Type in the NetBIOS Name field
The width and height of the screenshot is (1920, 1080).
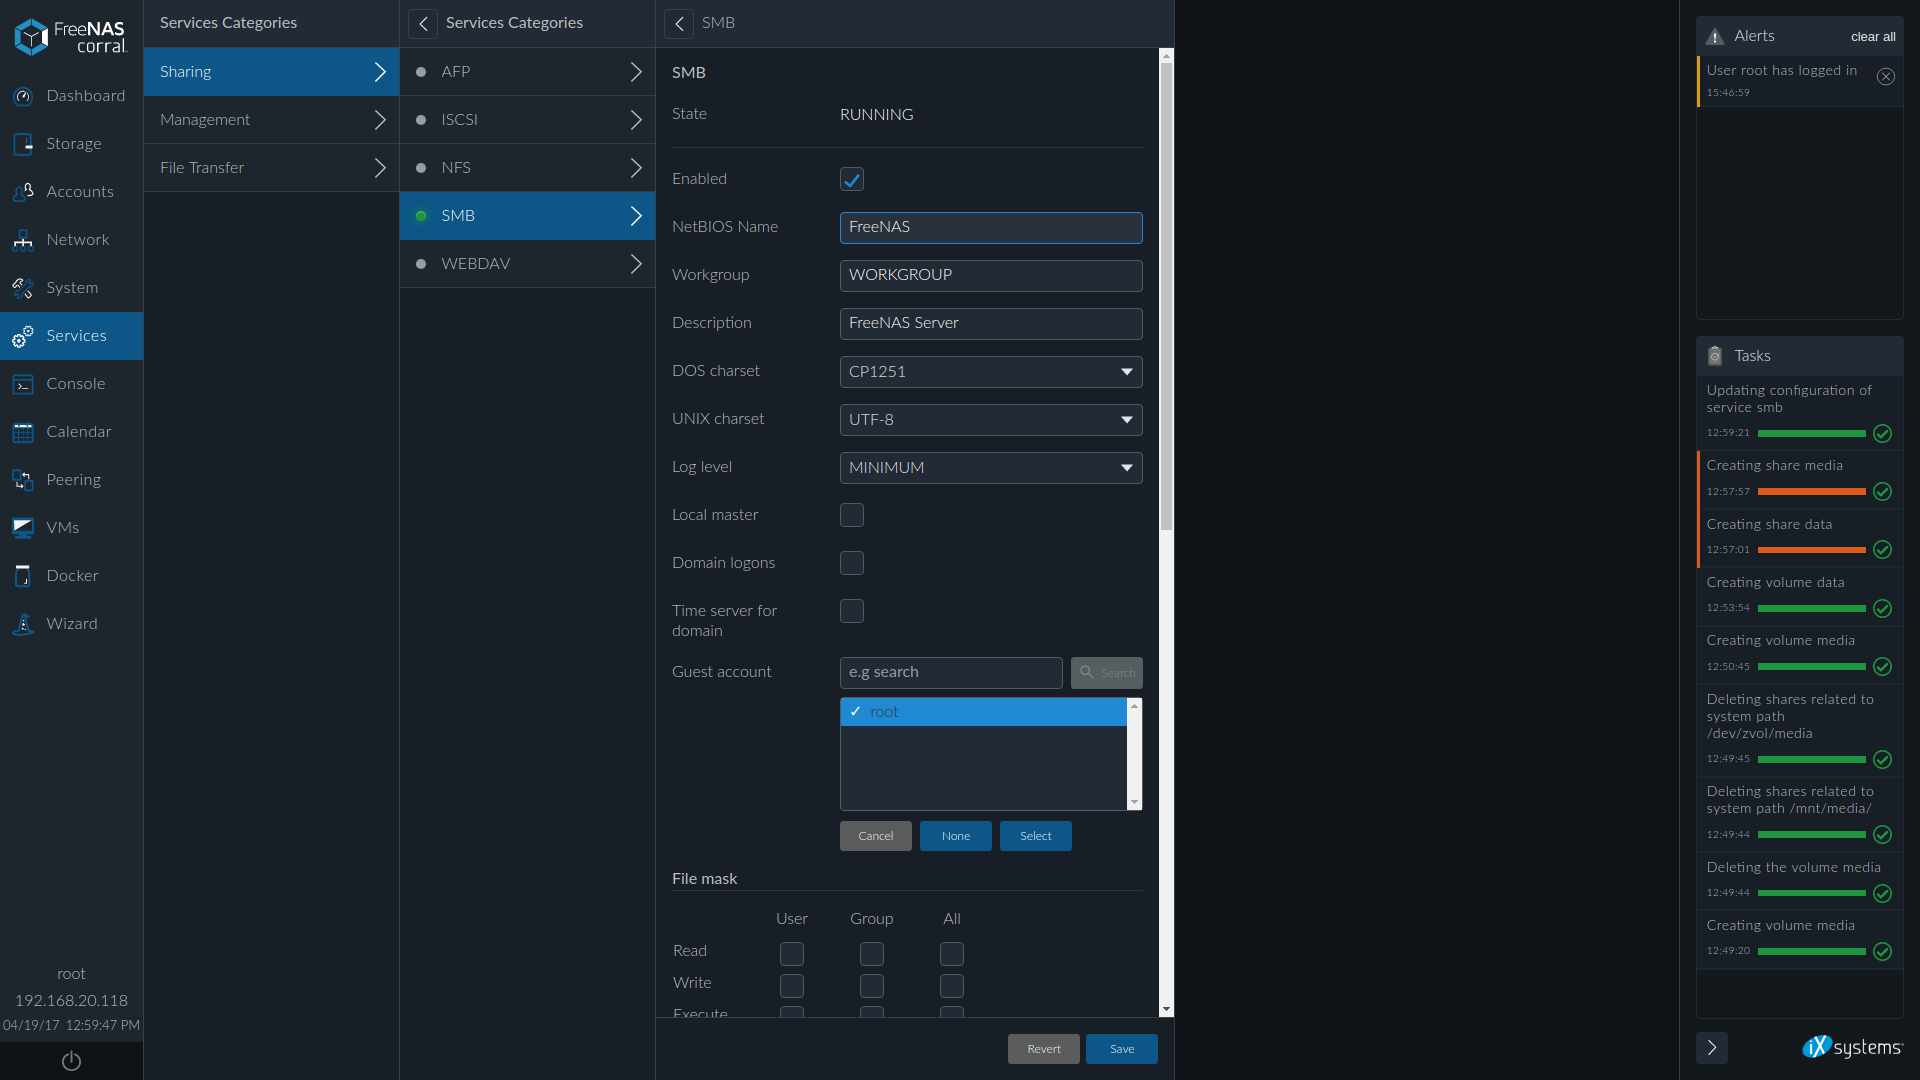990,225
